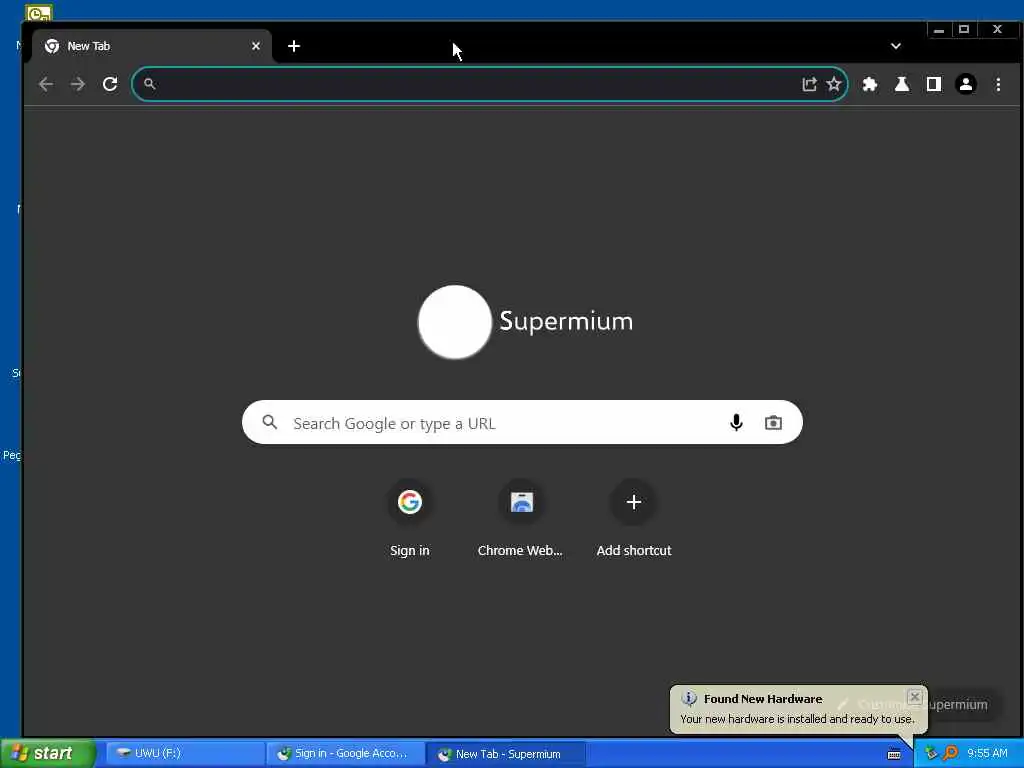Reload the current page

click(110, 84)
